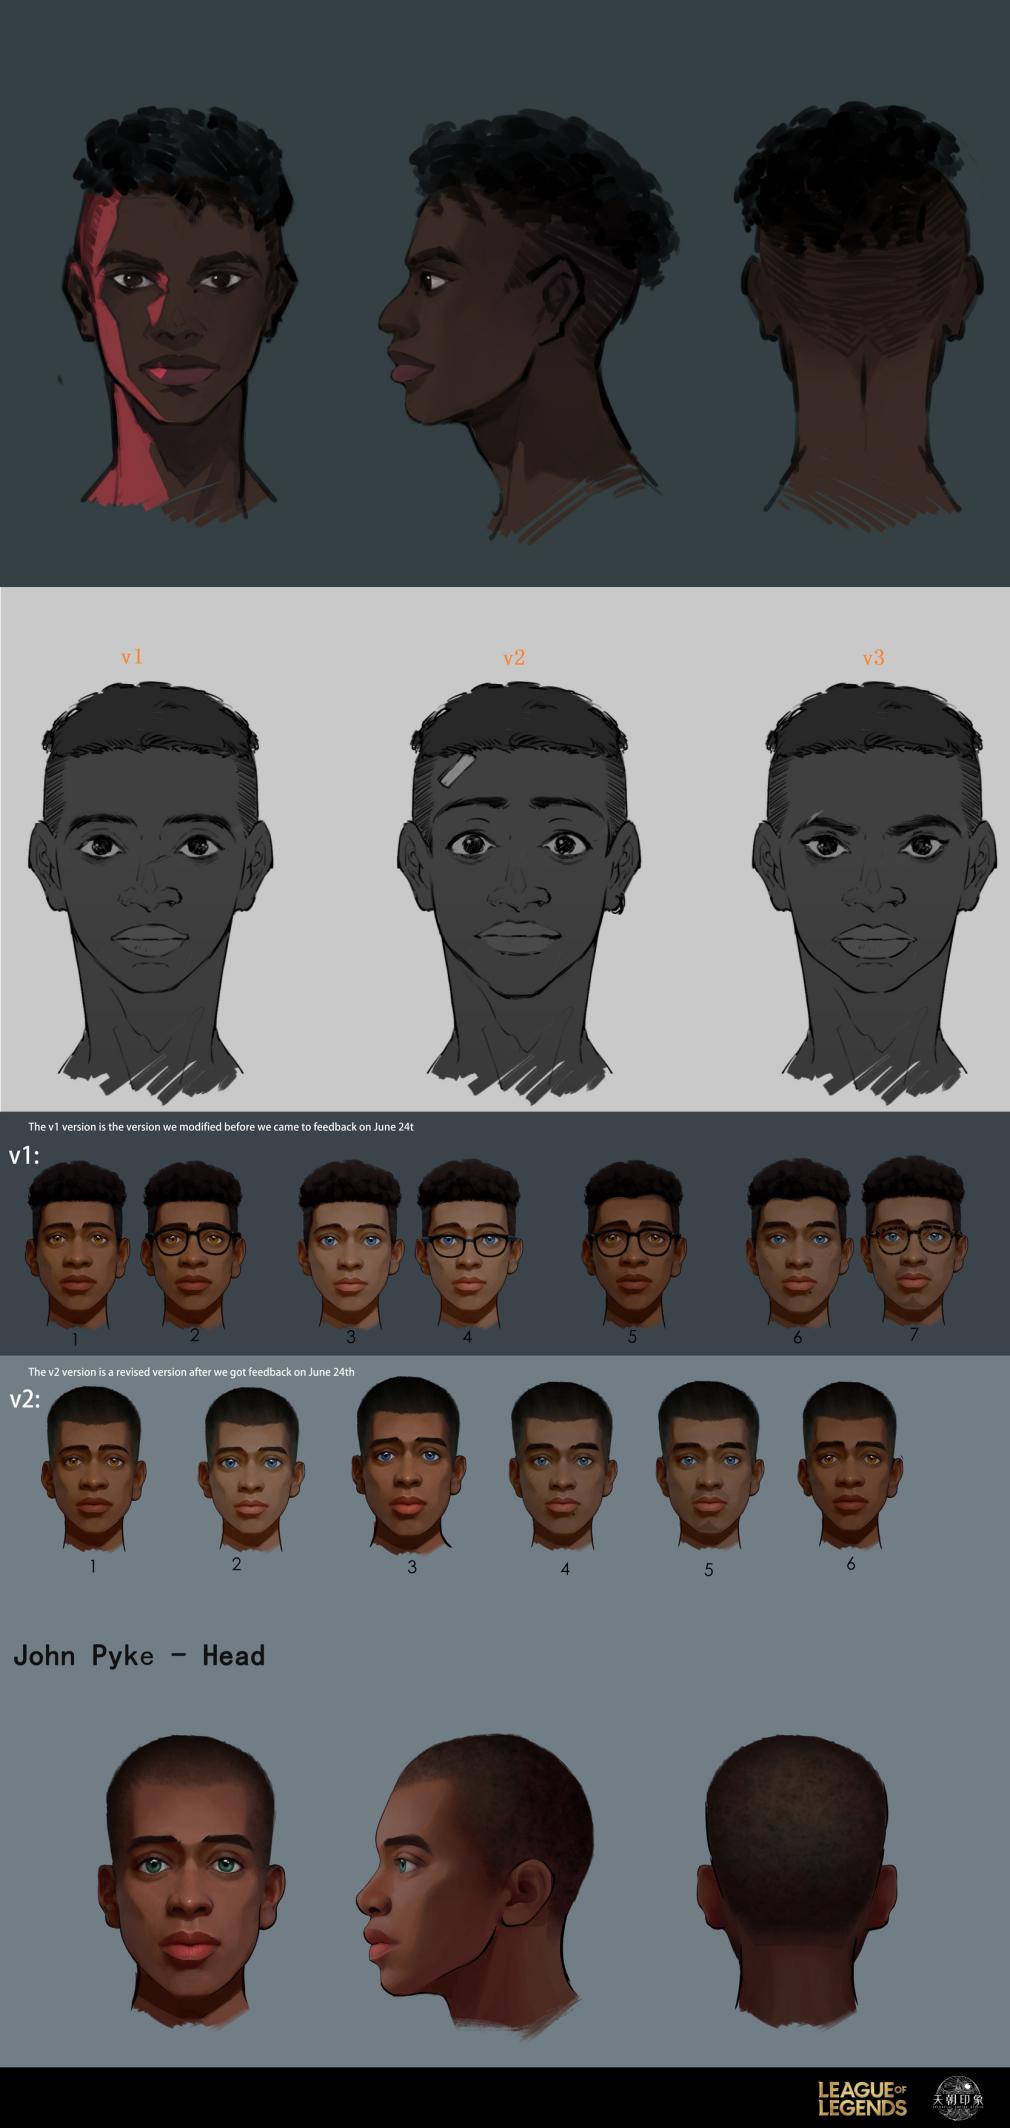Select v2 row head number 5

click(709, 1466)
